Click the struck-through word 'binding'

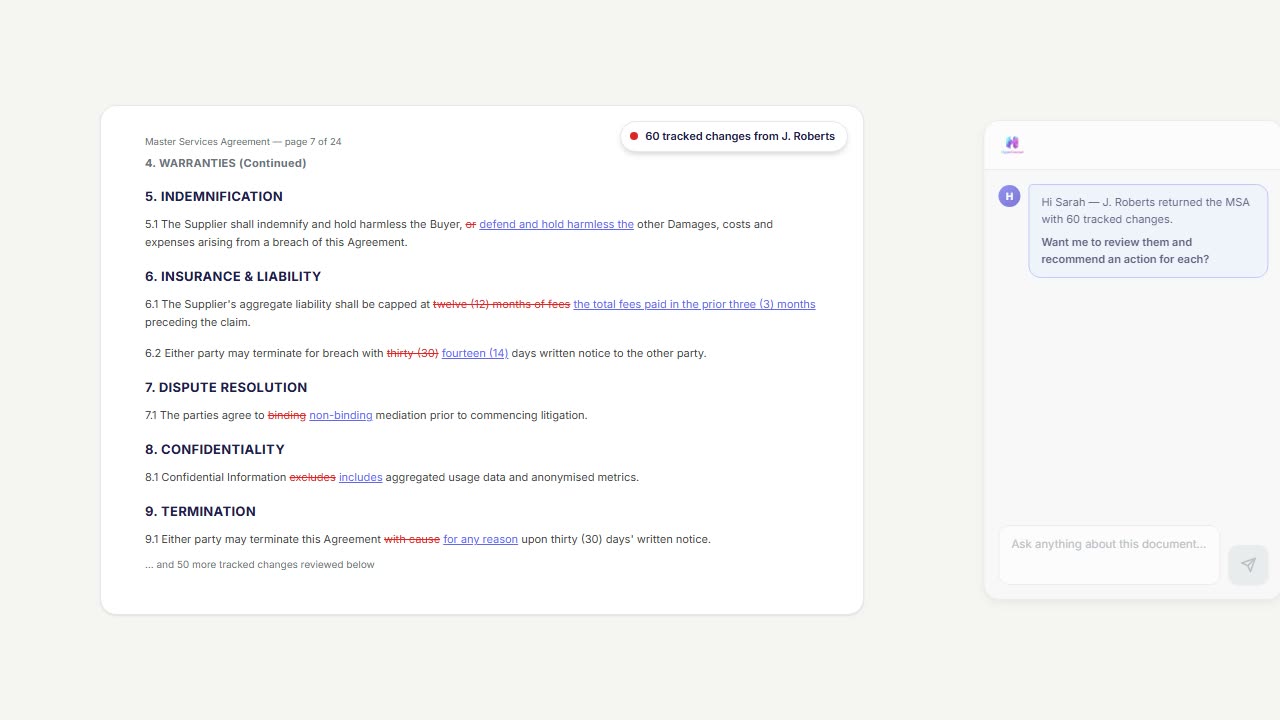click(x=286, y=415)
